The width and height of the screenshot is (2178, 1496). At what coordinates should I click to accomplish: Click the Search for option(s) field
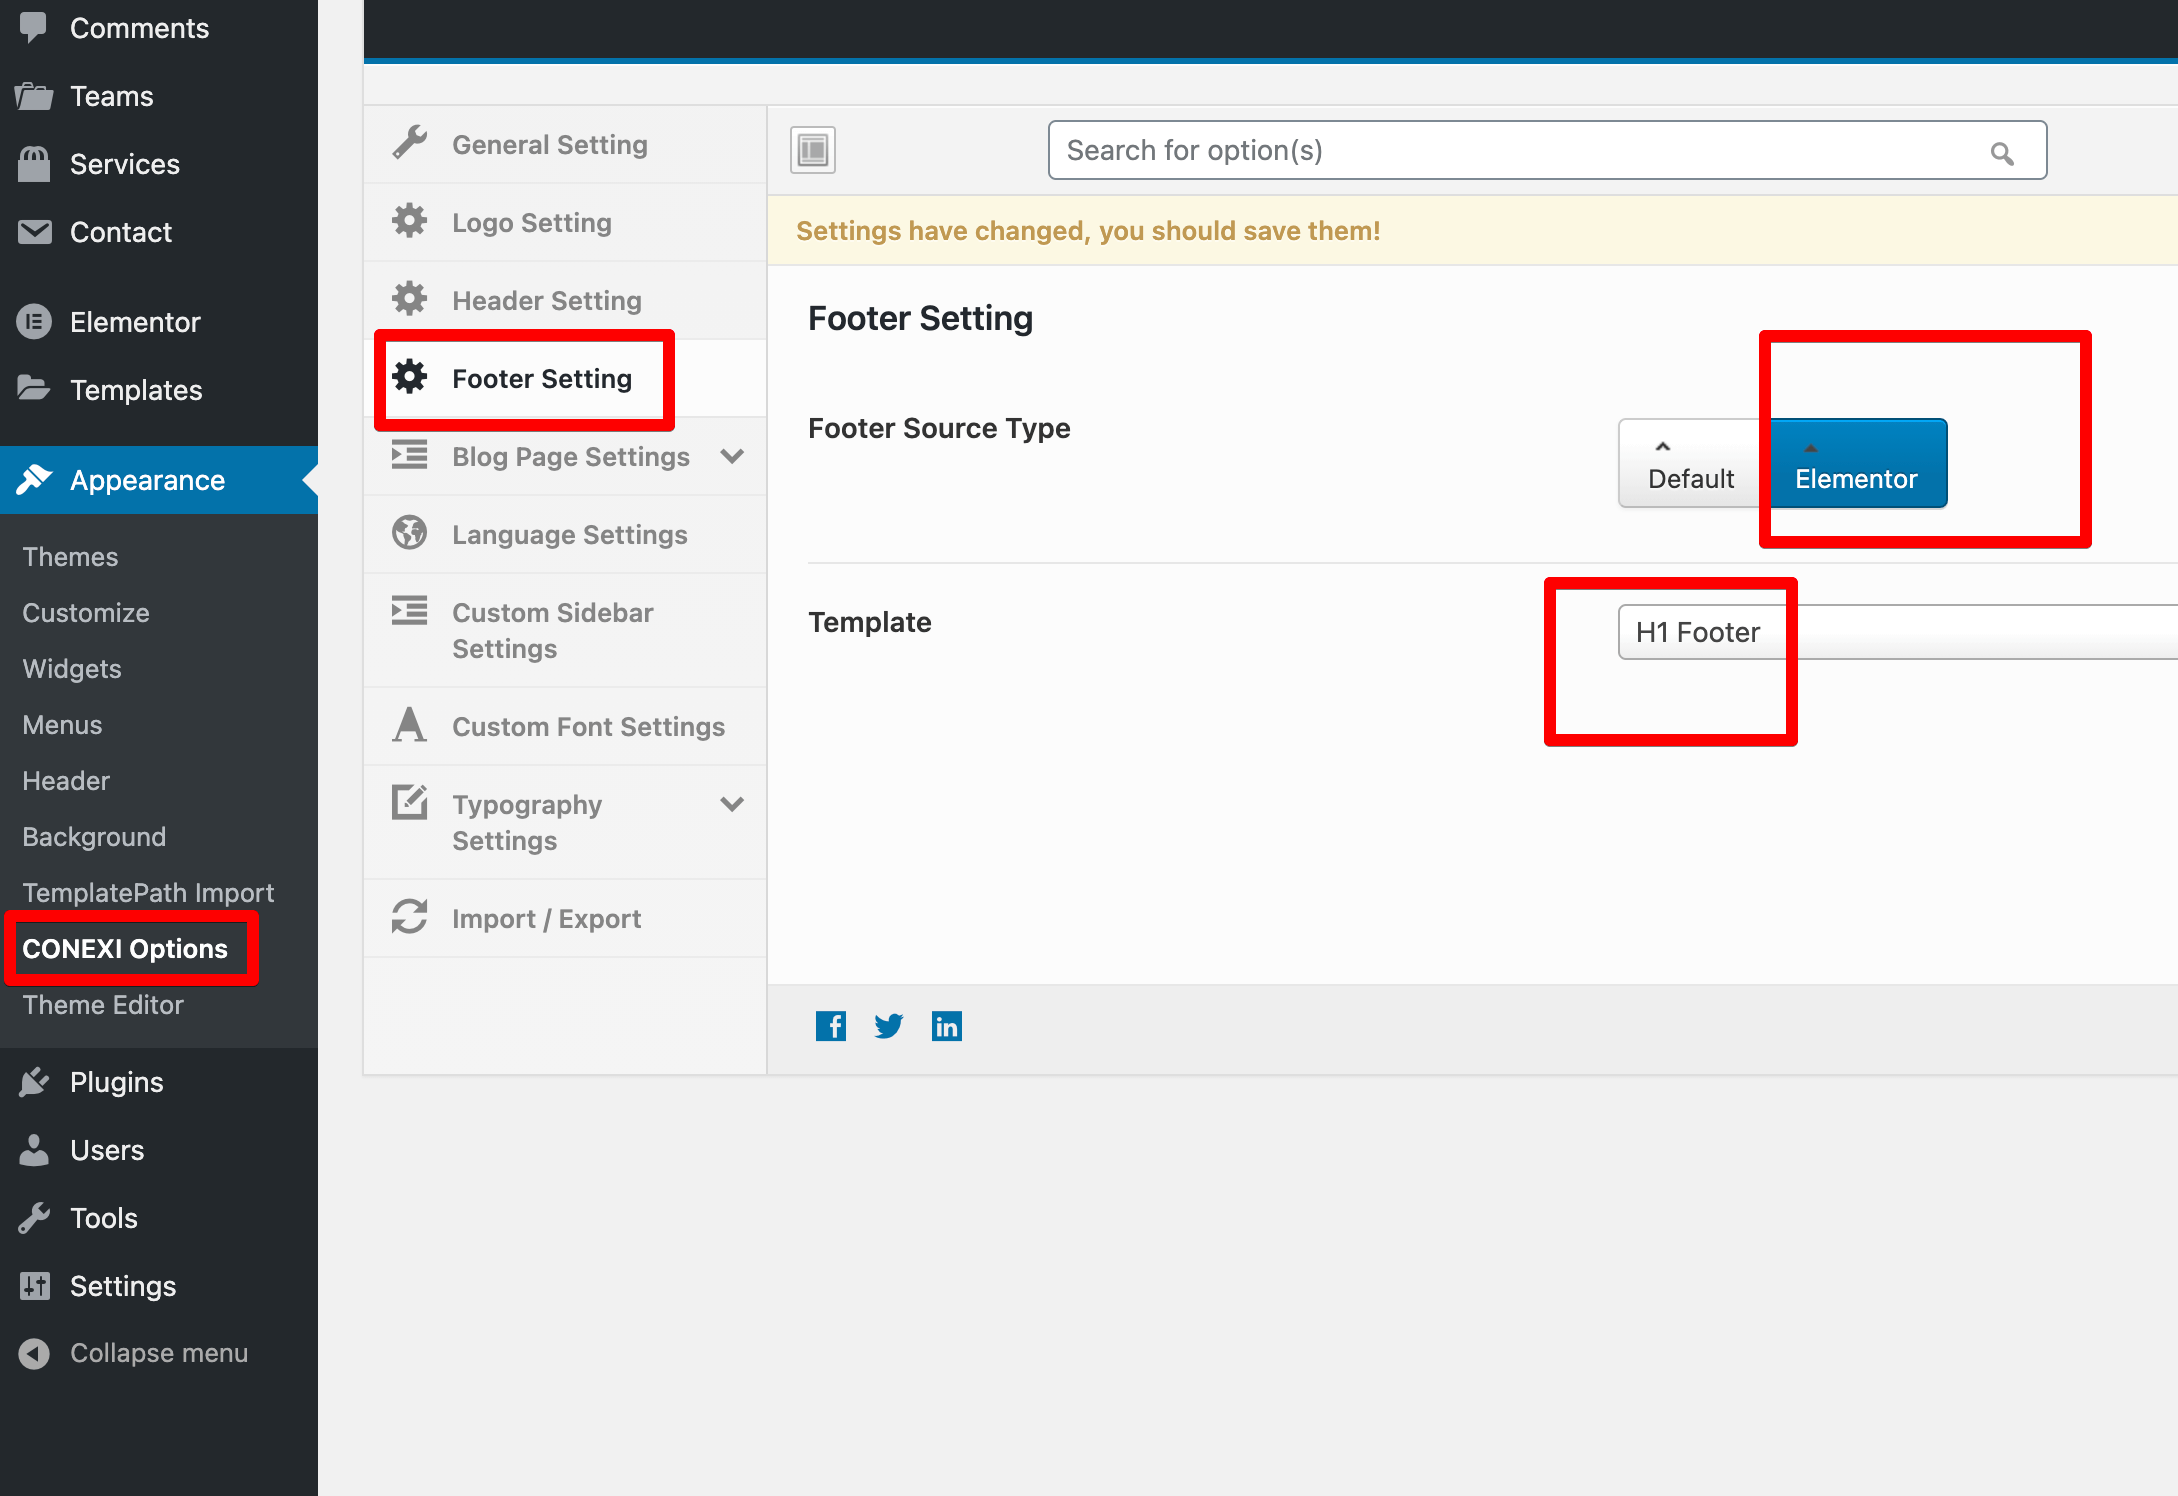tap(1520, 150)
